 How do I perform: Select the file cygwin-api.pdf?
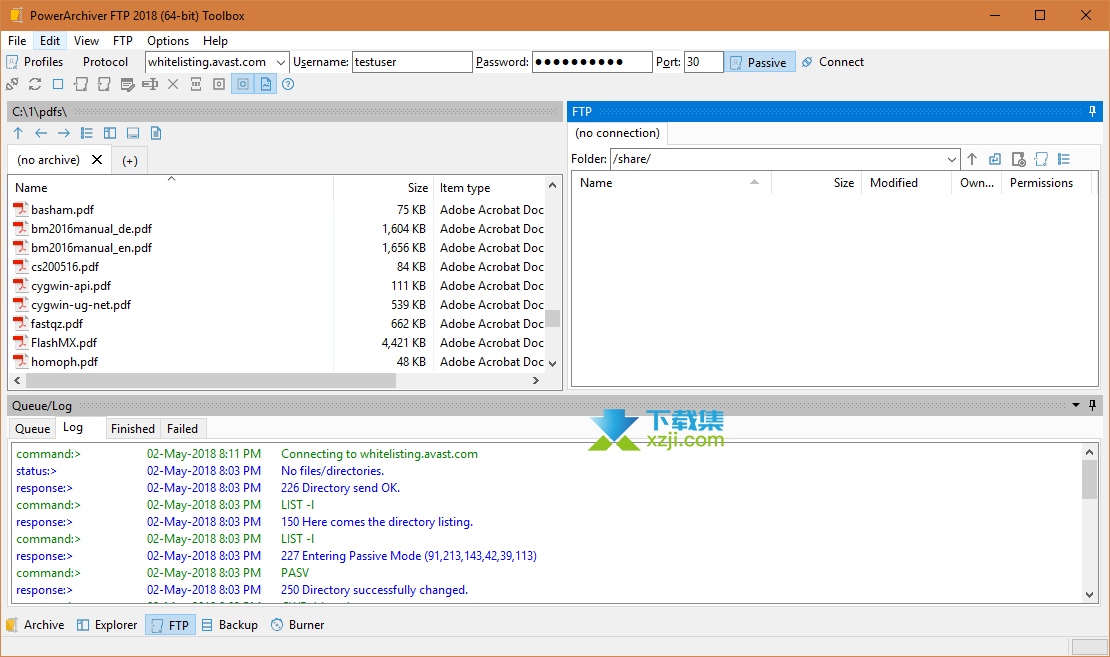(71, 286)
